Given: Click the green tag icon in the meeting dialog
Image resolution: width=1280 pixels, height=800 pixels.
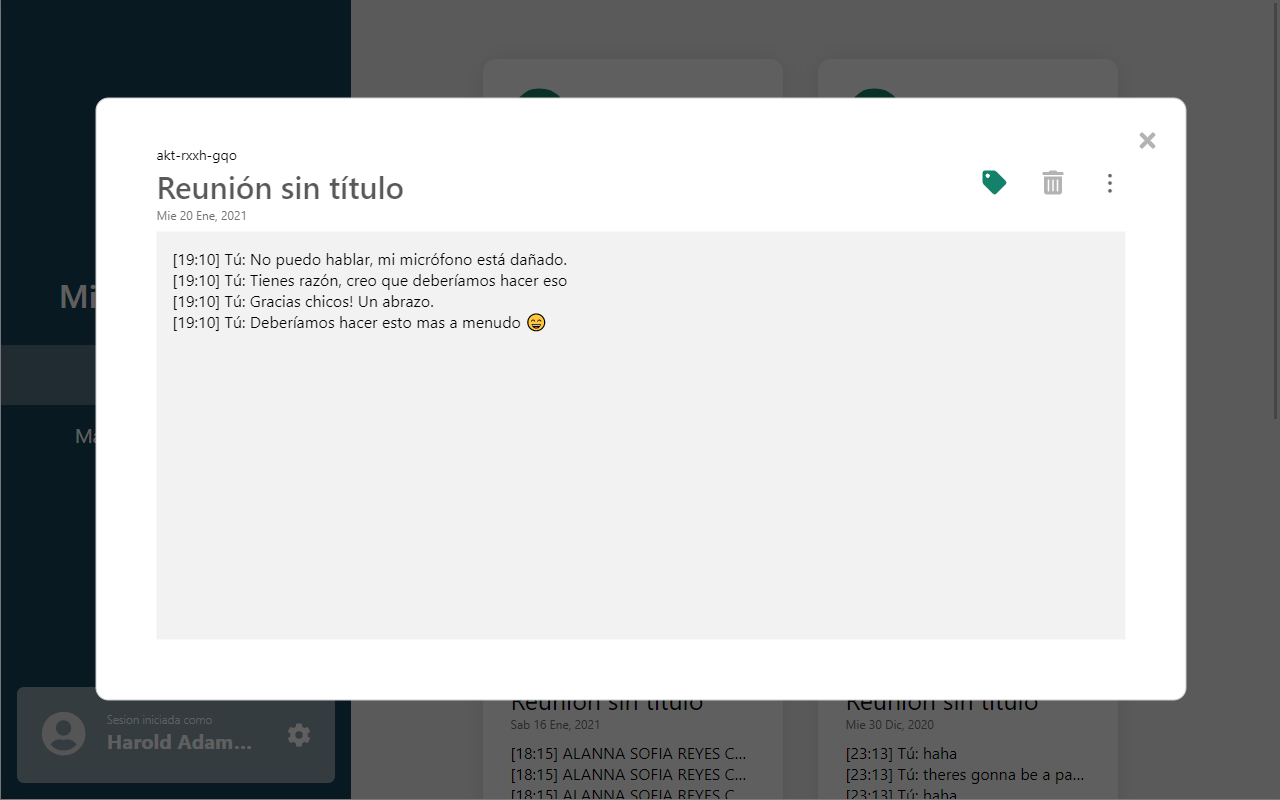Looking at the screenshot, I should [994, 182].
